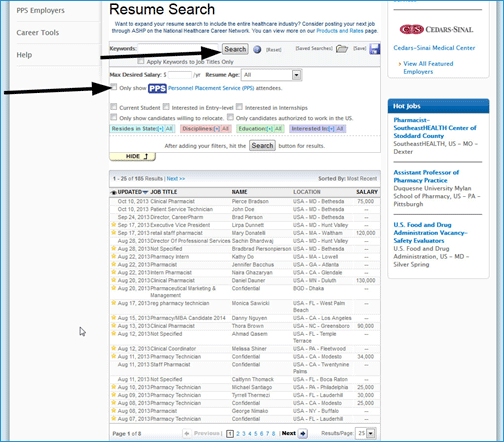The image size is (504, 442).
Task: Click star icon on Executive Vice President row
Action: point(114,225)
